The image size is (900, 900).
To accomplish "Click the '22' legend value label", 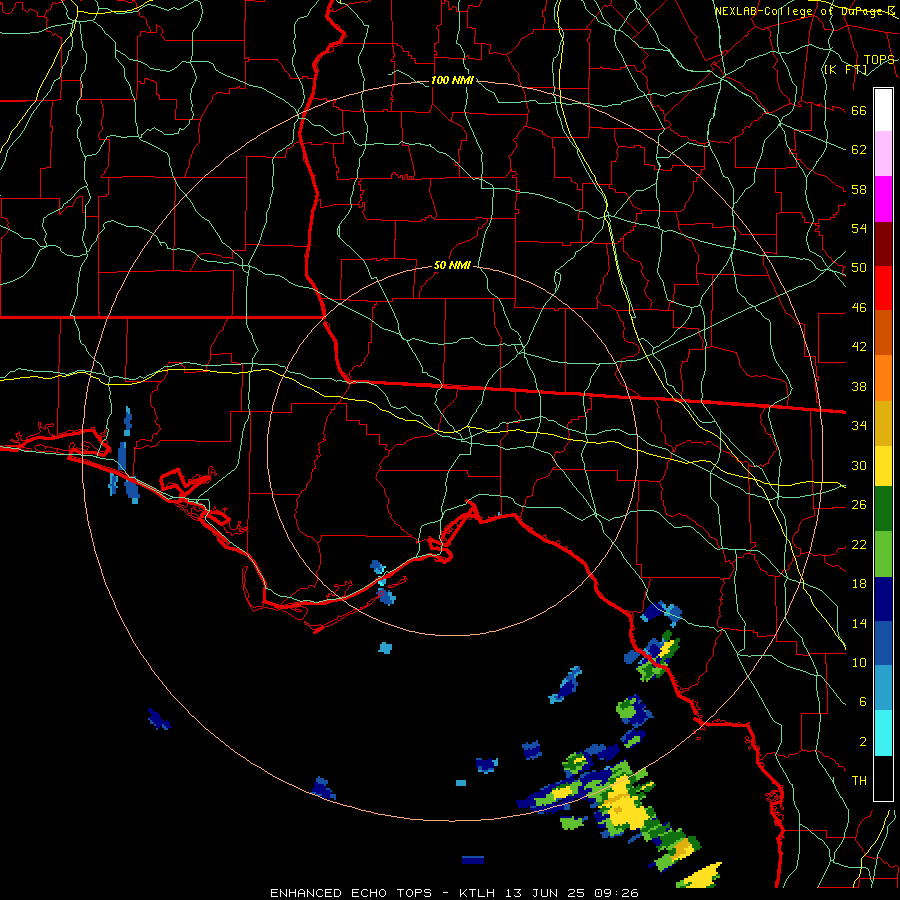I will coord(859,544).
